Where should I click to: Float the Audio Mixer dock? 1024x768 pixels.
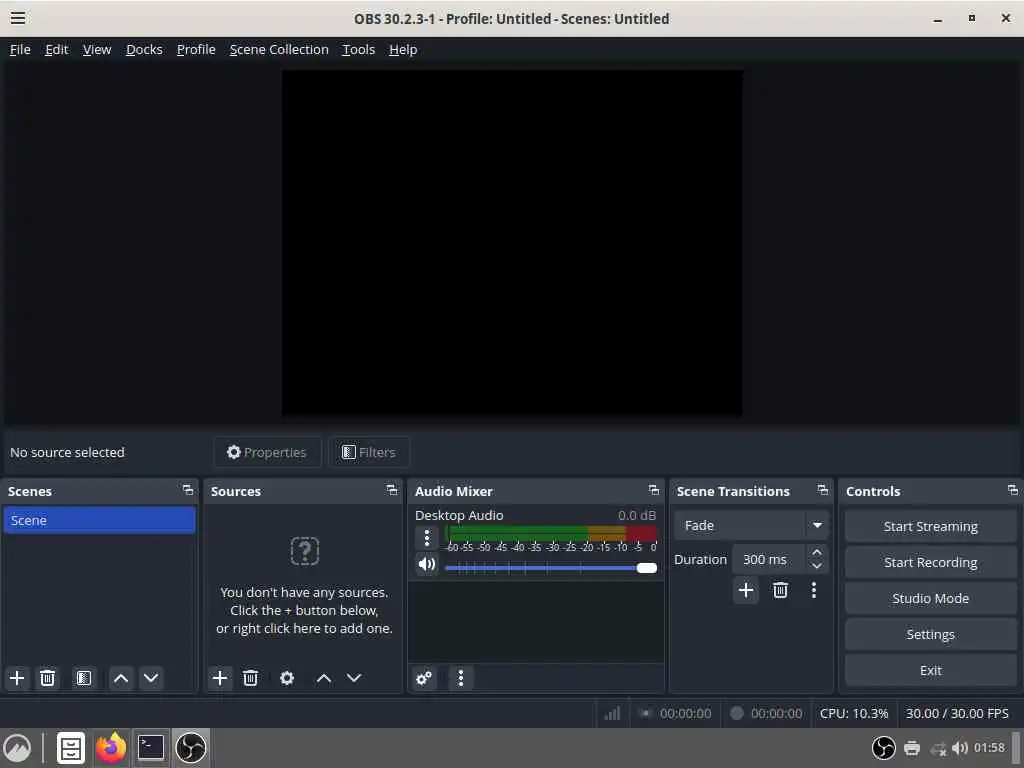click(x=653, y=490)
